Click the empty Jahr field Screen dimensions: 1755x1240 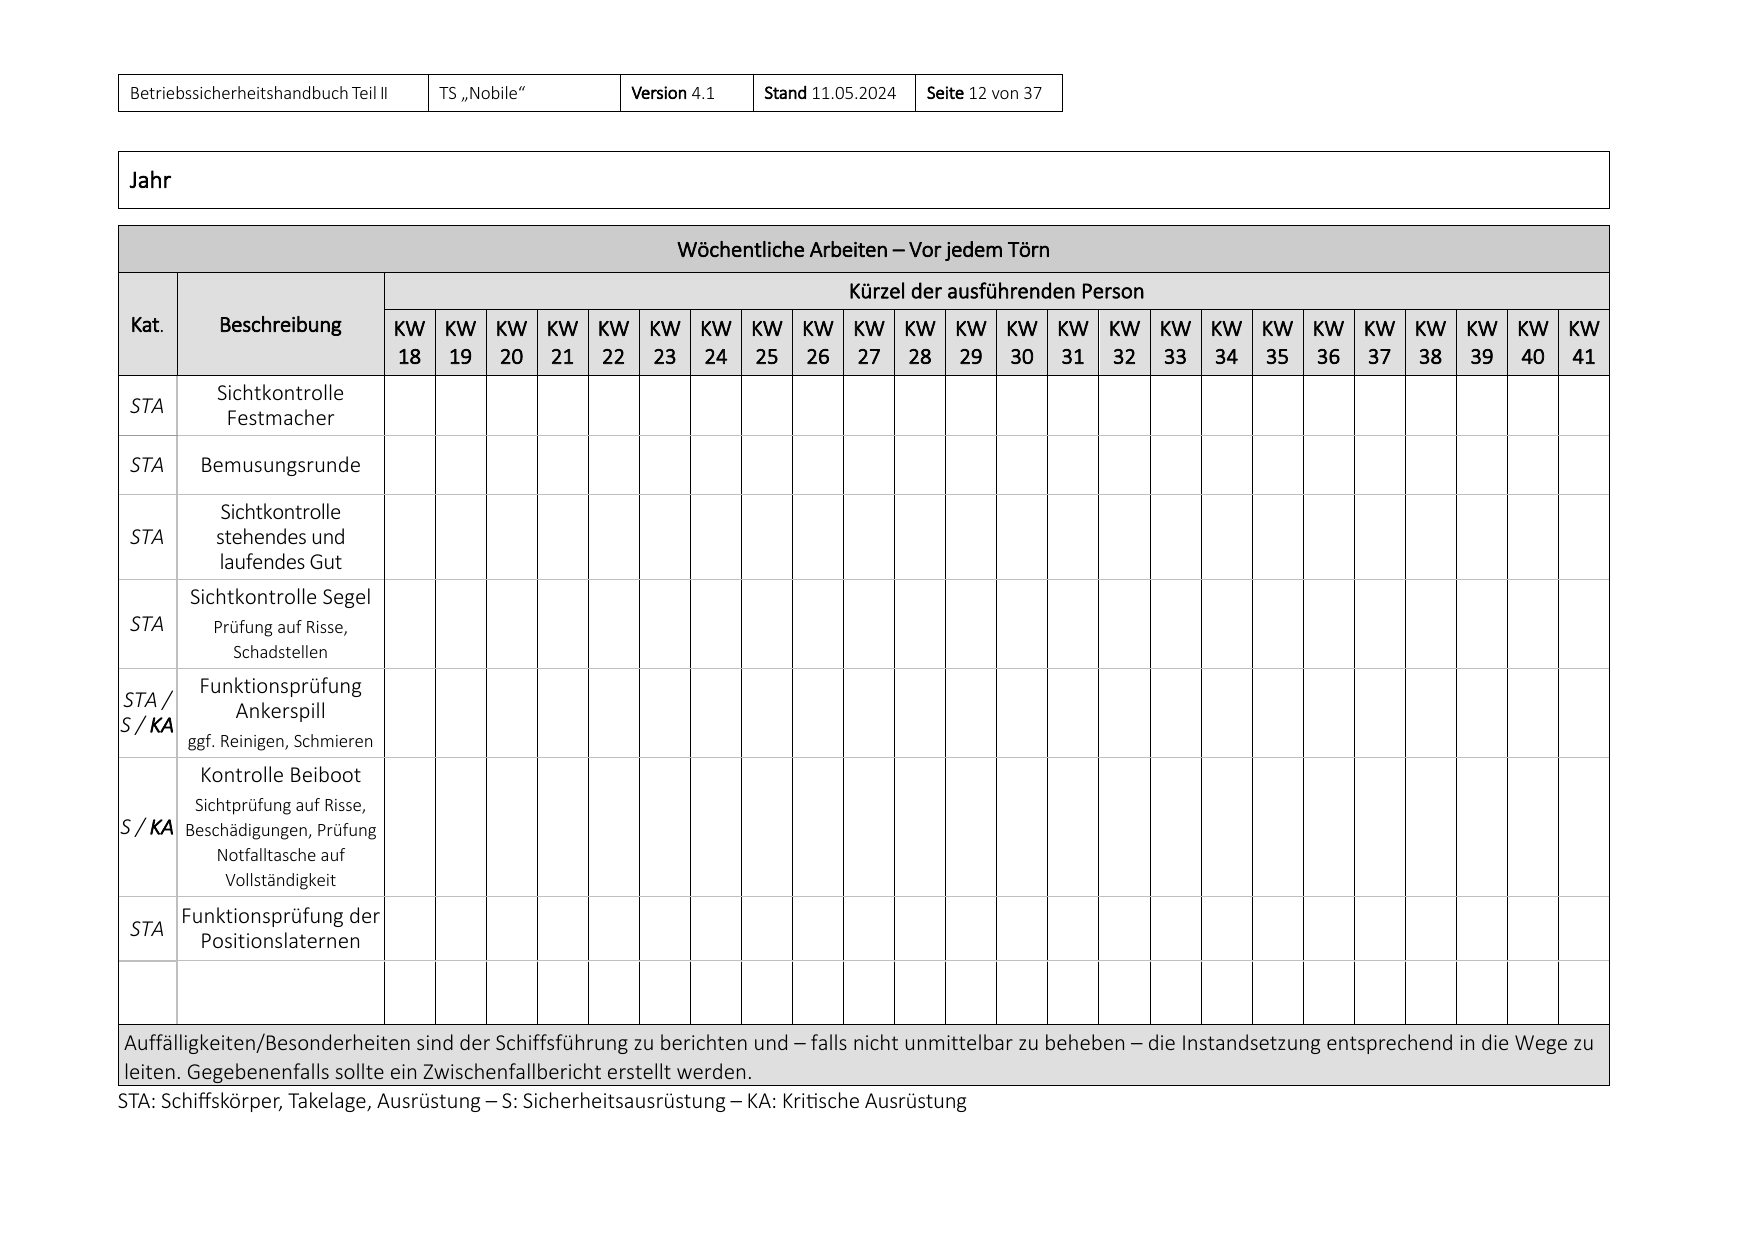tap(863, 180)
